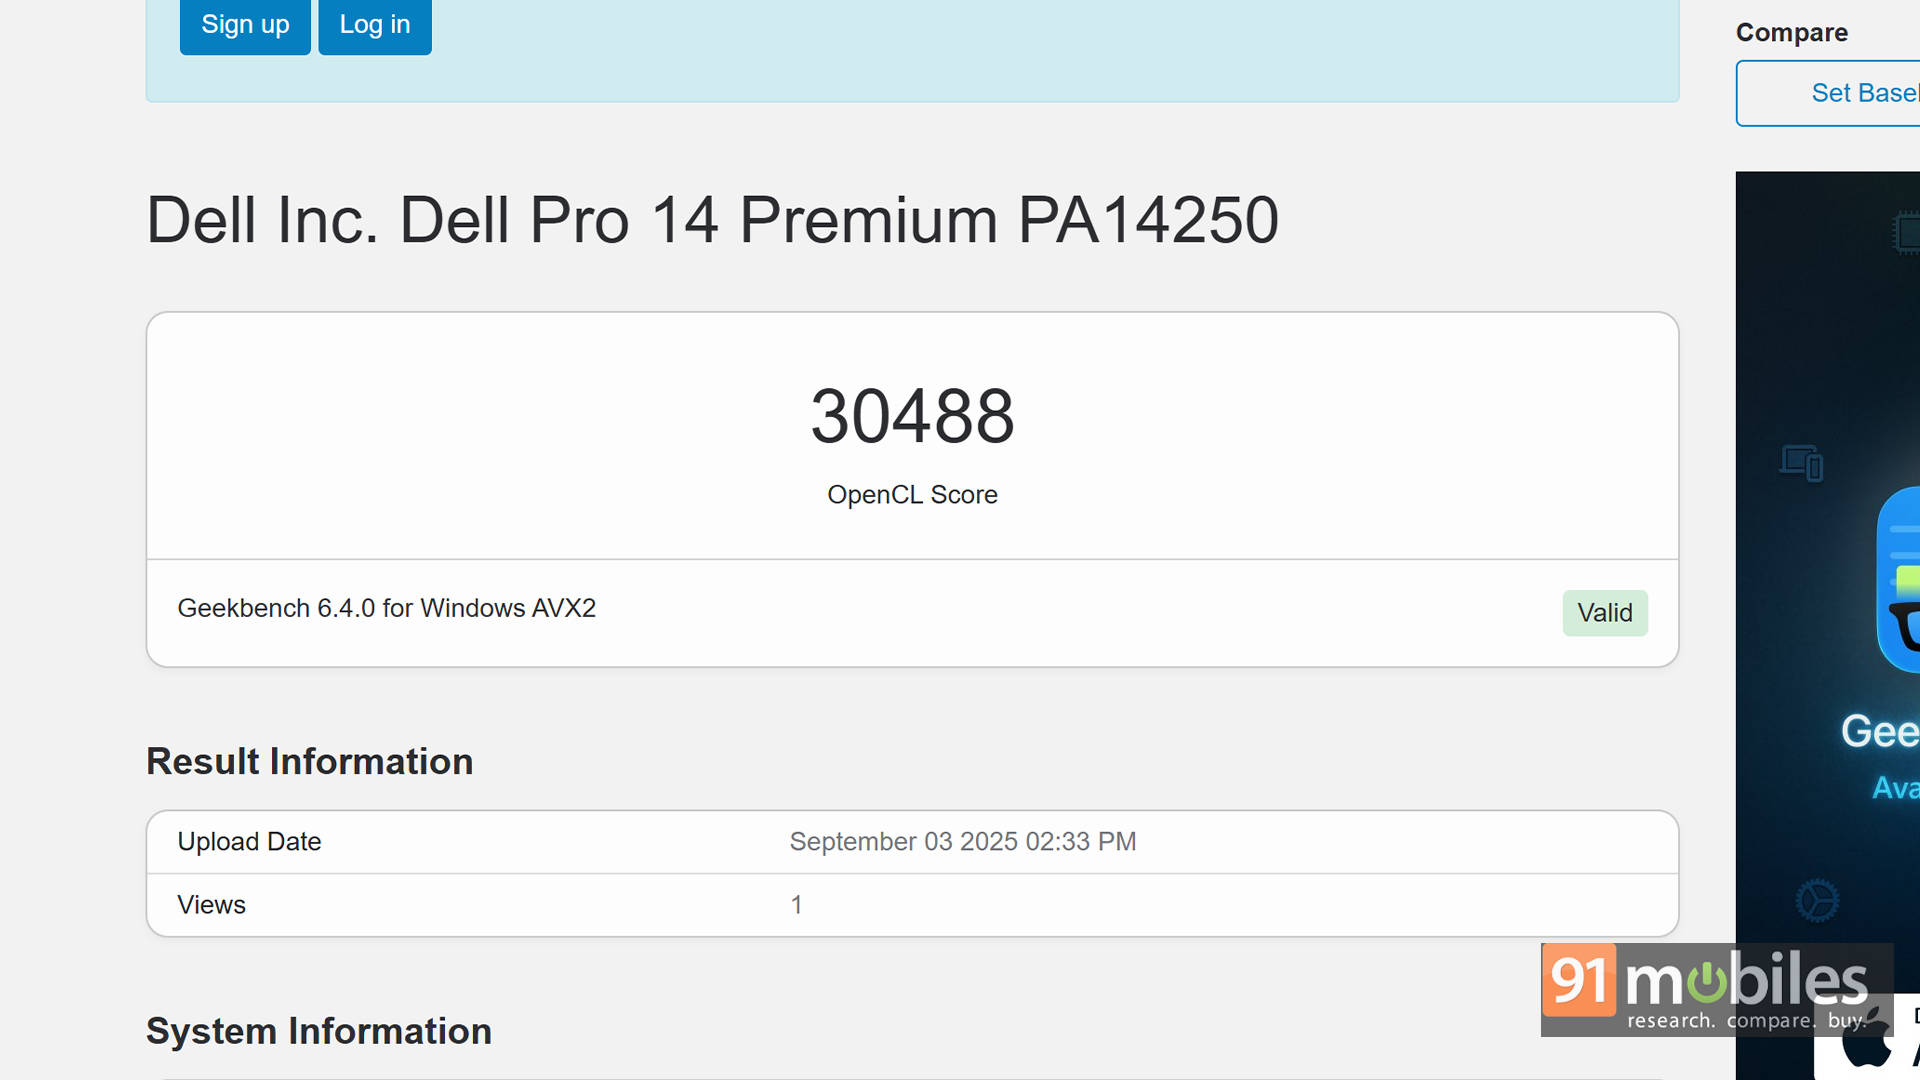Click the 91mobiles watermark logo

pyautogui.click(x=1716, y=989)
